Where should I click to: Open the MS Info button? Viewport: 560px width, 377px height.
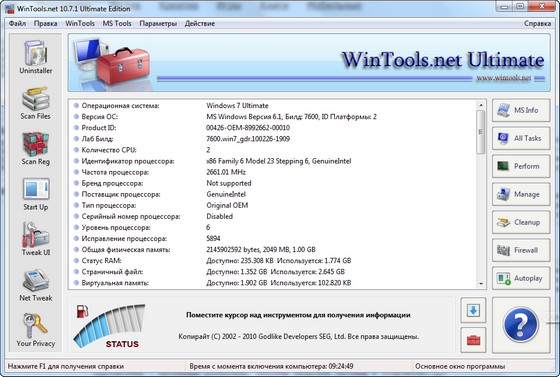[x=521, y=110]
